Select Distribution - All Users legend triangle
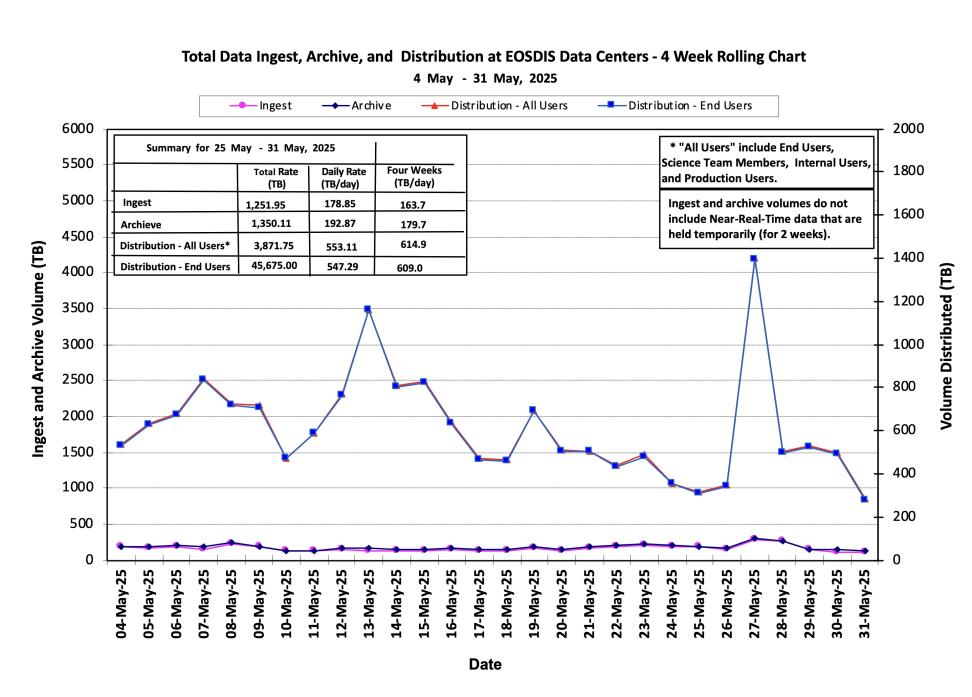Viewport: 972px width, 697px height. click(x=435, y=105)
